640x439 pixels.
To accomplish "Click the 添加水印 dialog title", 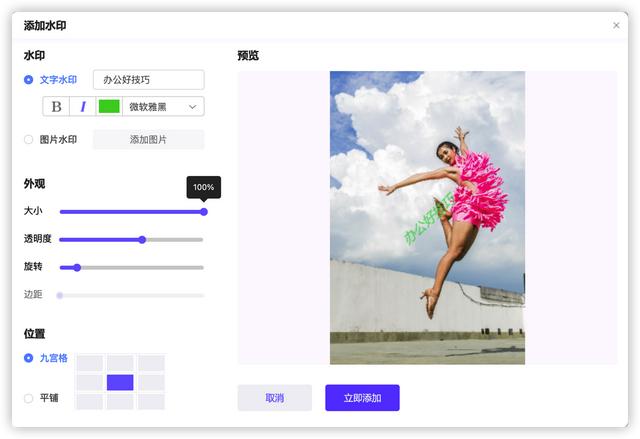I will [45, 26].
